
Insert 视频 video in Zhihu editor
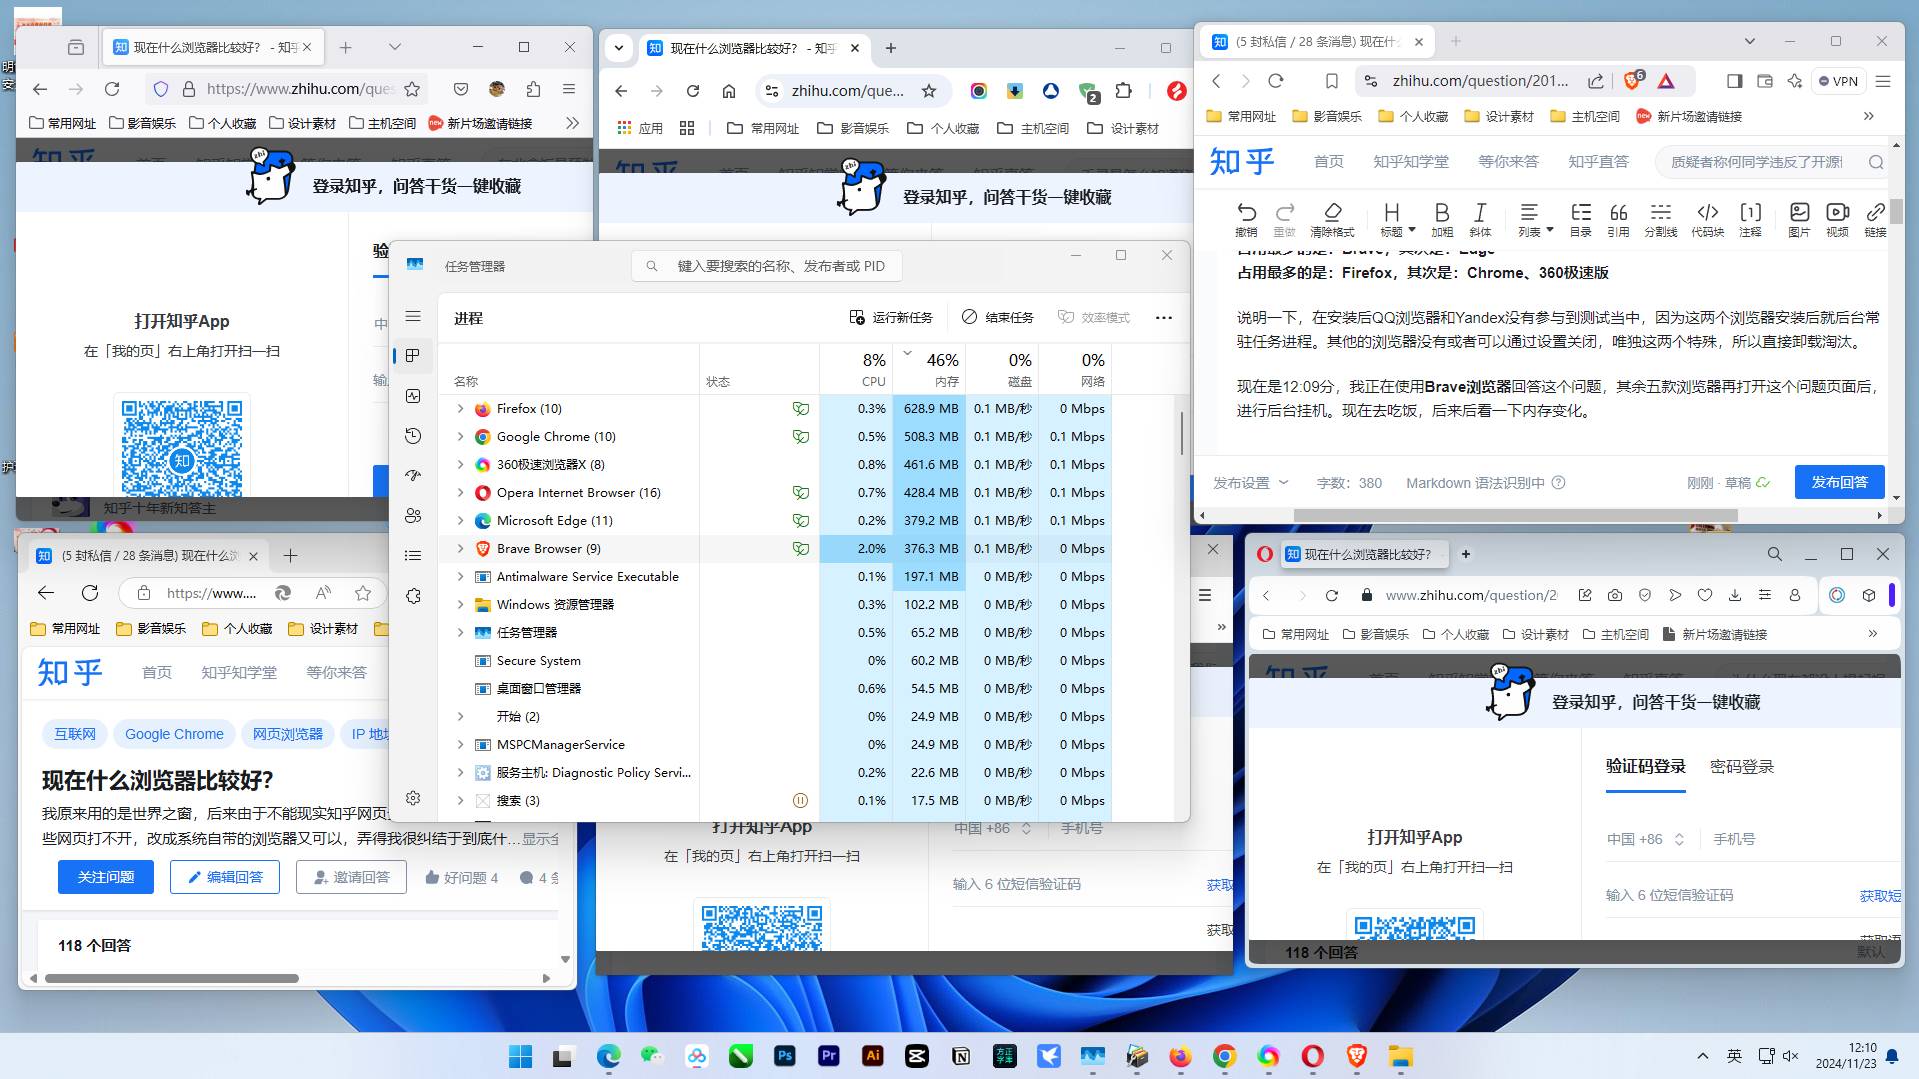pos(1837,219)
